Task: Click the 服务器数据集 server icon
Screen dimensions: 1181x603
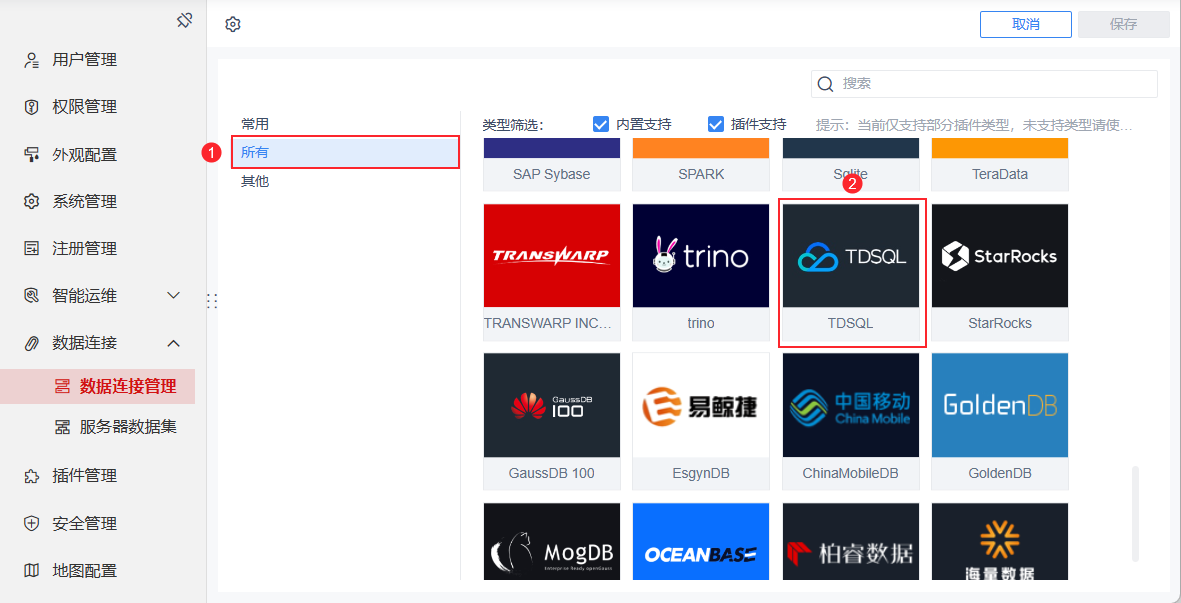Action: [63, 428]
